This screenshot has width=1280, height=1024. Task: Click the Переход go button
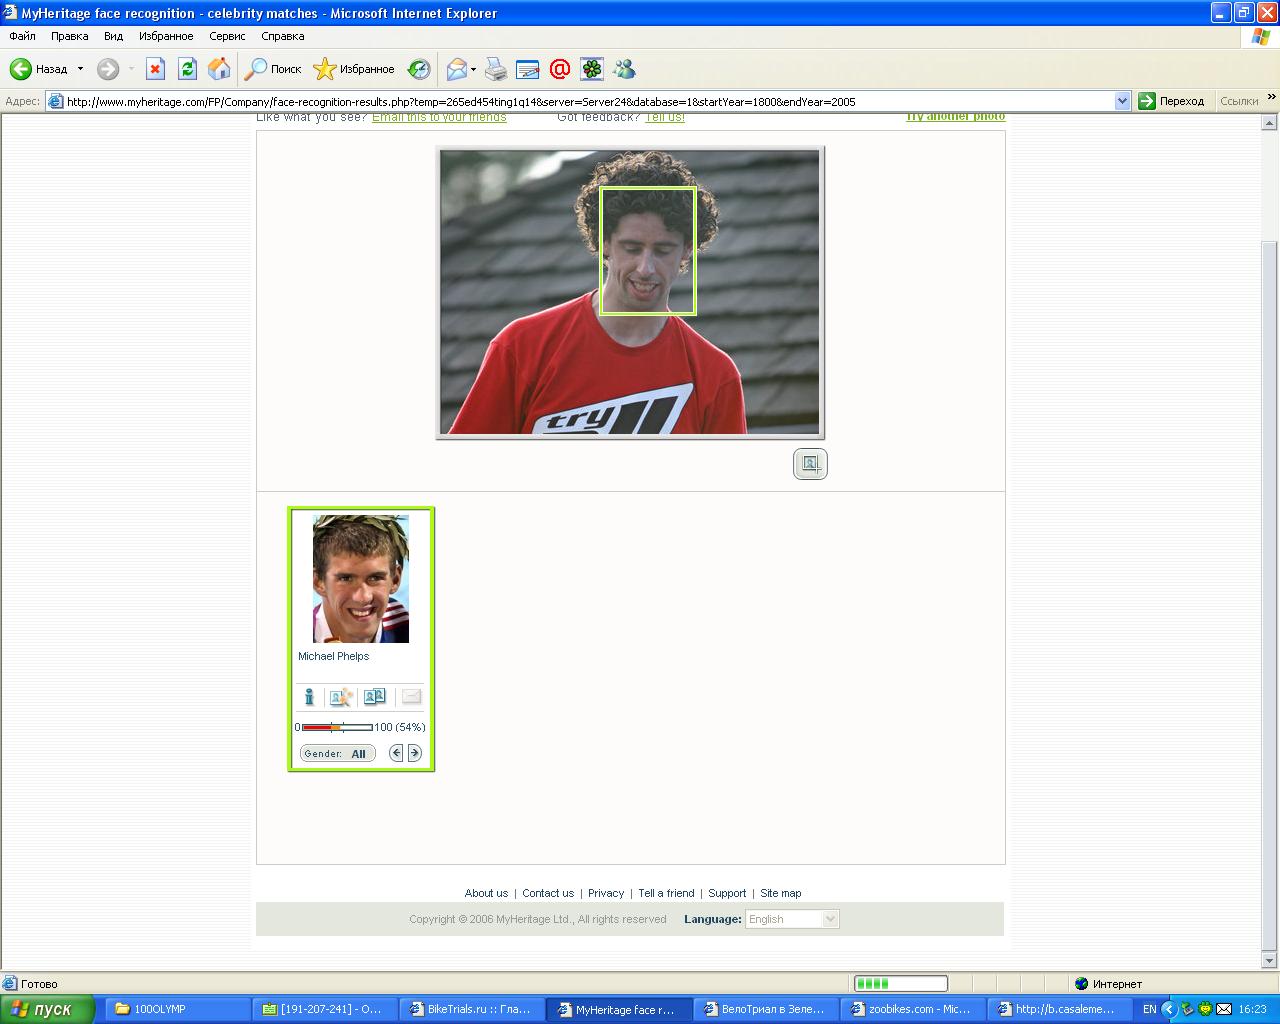[1172, 101]
